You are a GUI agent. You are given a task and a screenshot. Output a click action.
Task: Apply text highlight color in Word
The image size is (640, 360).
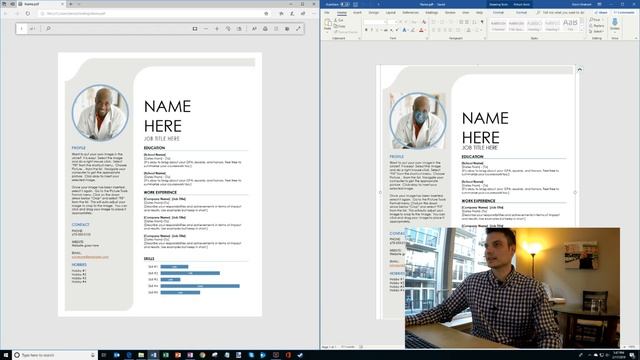coord(413,30)
